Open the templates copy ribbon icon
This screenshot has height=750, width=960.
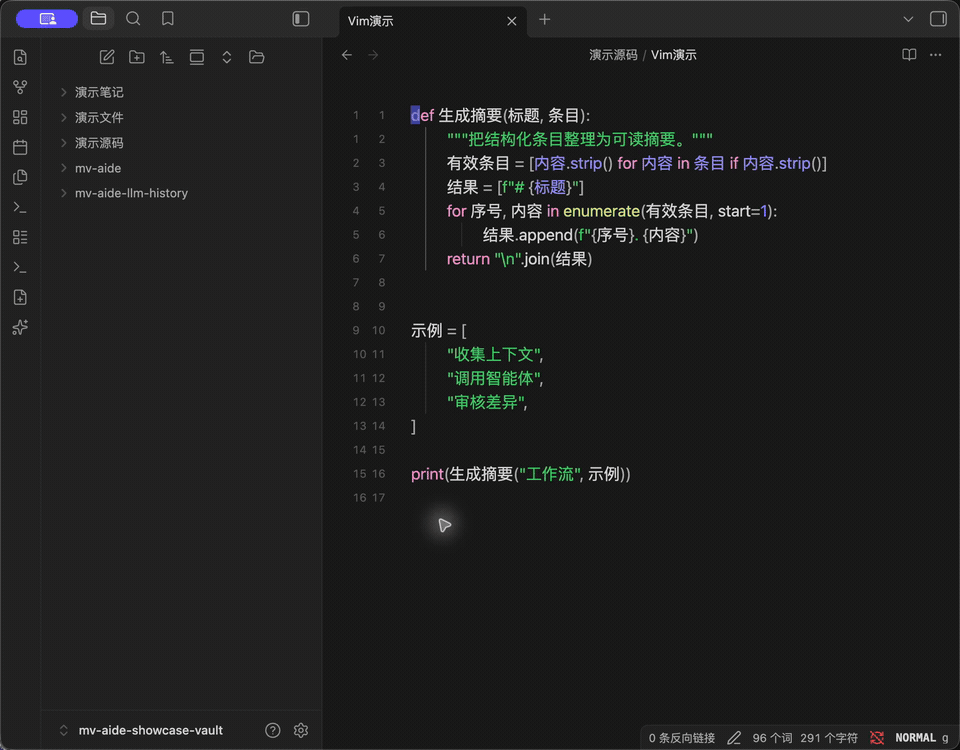20,177
